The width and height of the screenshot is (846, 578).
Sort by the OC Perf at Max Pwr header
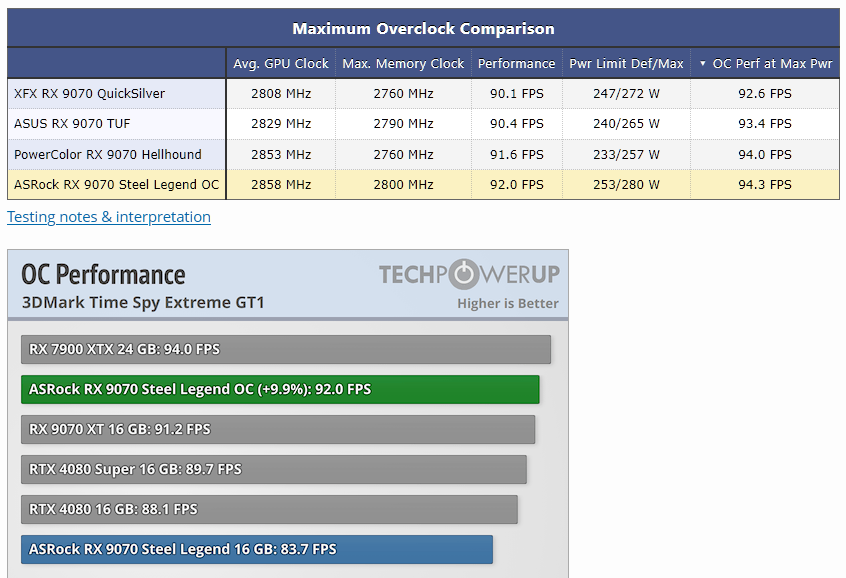[x=765, y=63]
